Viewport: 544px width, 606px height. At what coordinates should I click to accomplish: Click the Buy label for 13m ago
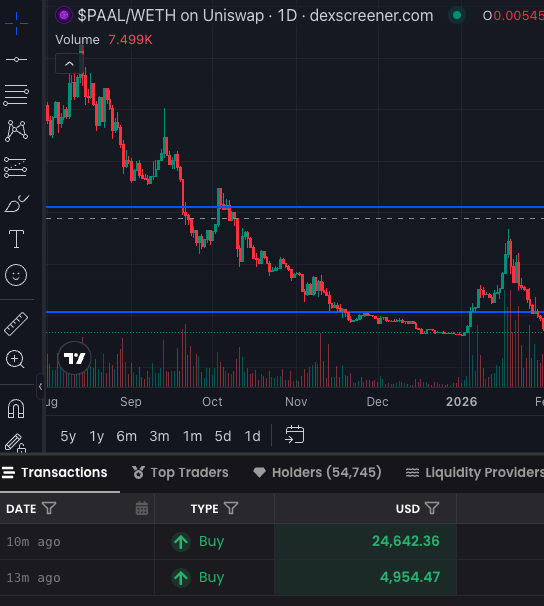coord(211,577)
